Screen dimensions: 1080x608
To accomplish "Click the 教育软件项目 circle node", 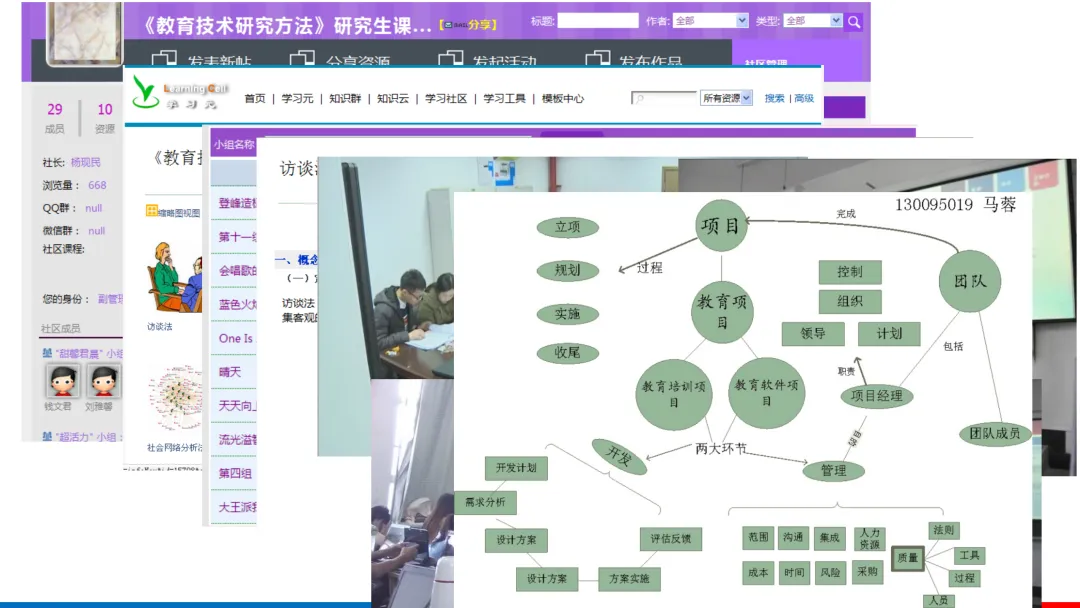I will pyautogui.click(x=766, y=392).
